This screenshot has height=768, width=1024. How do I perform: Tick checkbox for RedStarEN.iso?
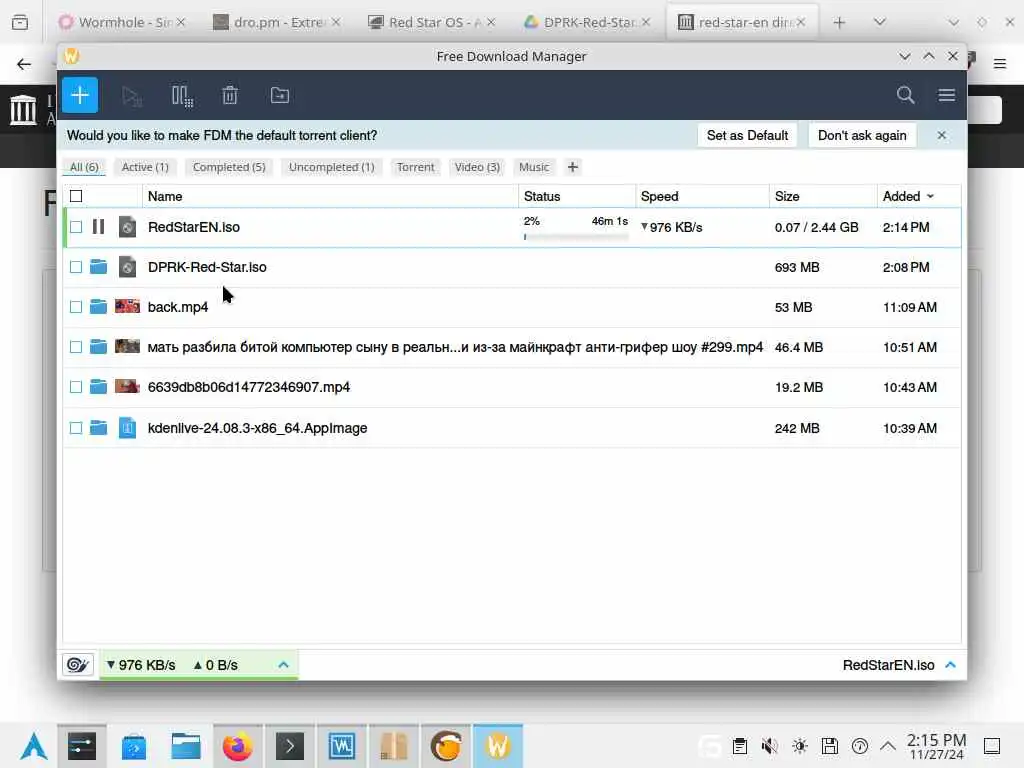click(76, 227)
